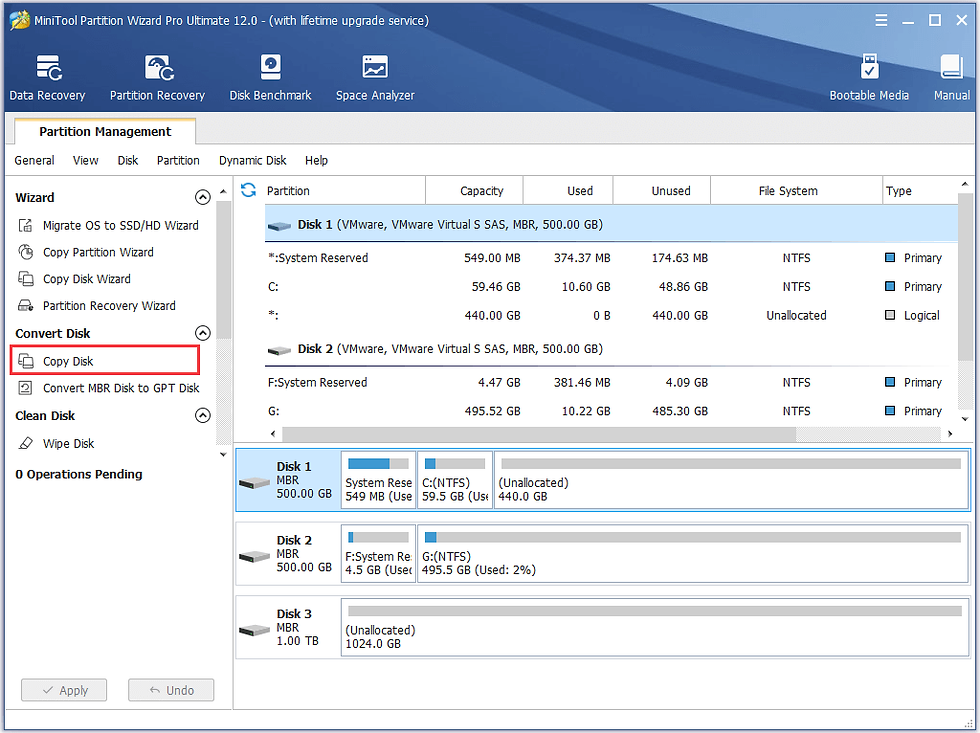This screenshot has height=733, width=980.
Task: Launch Partition Recovery from the toolbar
Action: coord(158,77)
